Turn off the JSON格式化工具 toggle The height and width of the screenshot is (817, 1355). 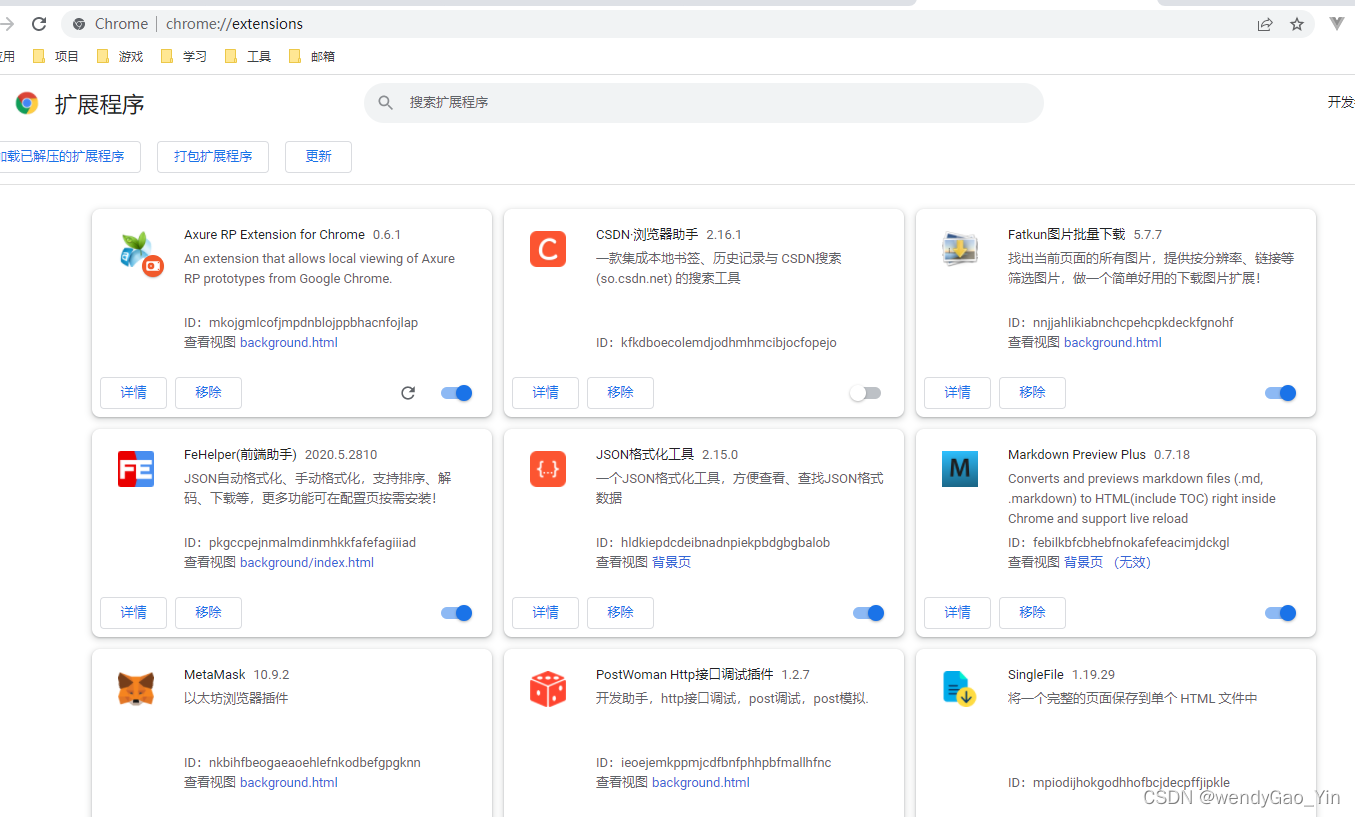tap(869, 613)
